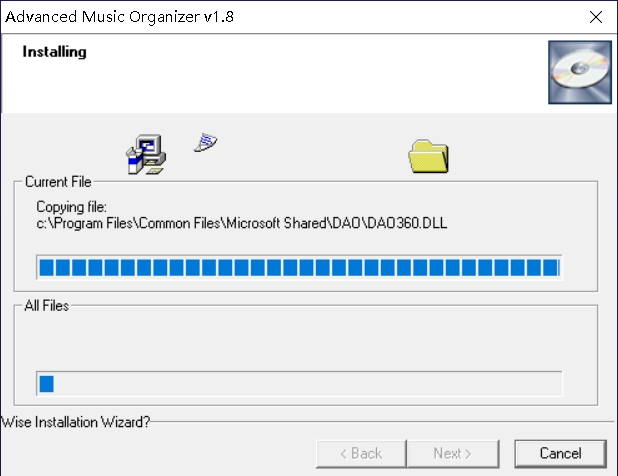Click the last blue block of Current File progress
The height and width of the screenshot is (476, 618).
[551, 268]
